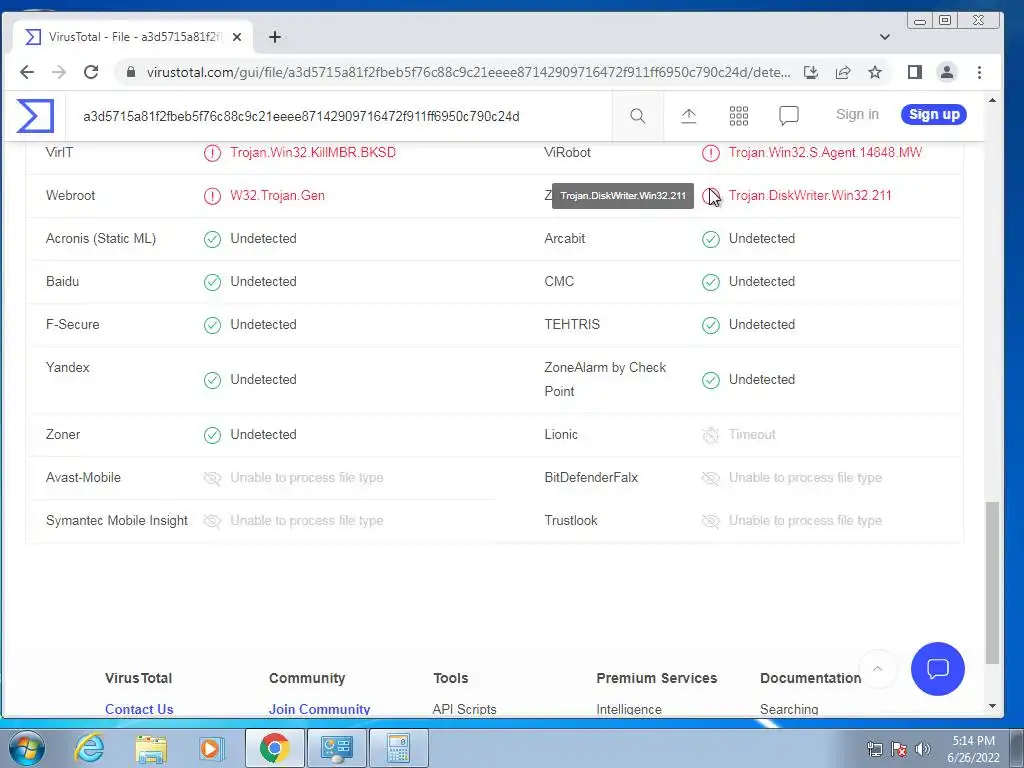
Task: Reload the page with refresh icon
Action: pyautogui.click(x=91, y=72)
